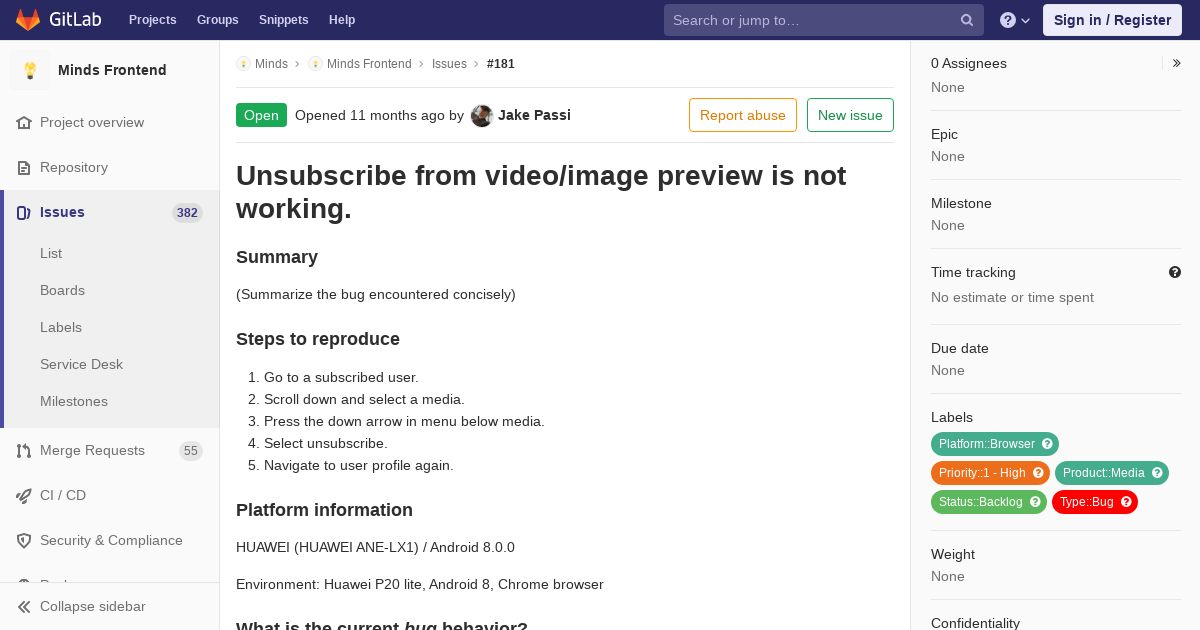Screen dimensions: 1200x630
Task: Click the #181 breadcrumb link
Action: pyautogui.click(x=501, y=64)
